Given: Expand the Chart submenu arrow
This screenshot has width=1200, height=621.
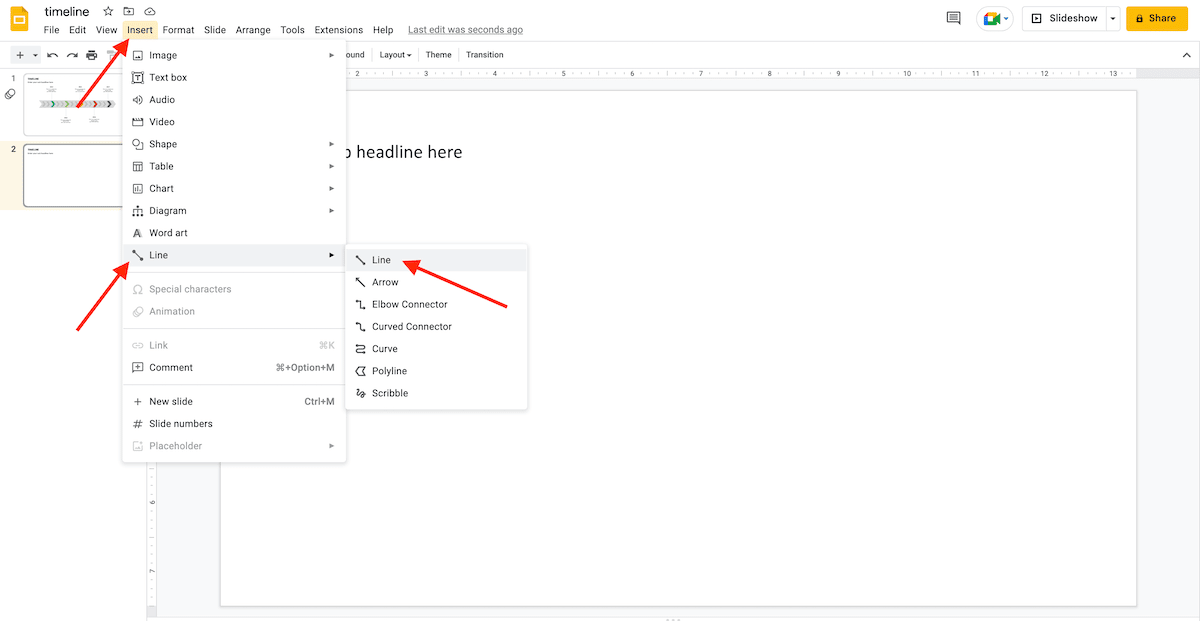Looking at the screenshot, I should pyautogui.click(x=332, y=188).
